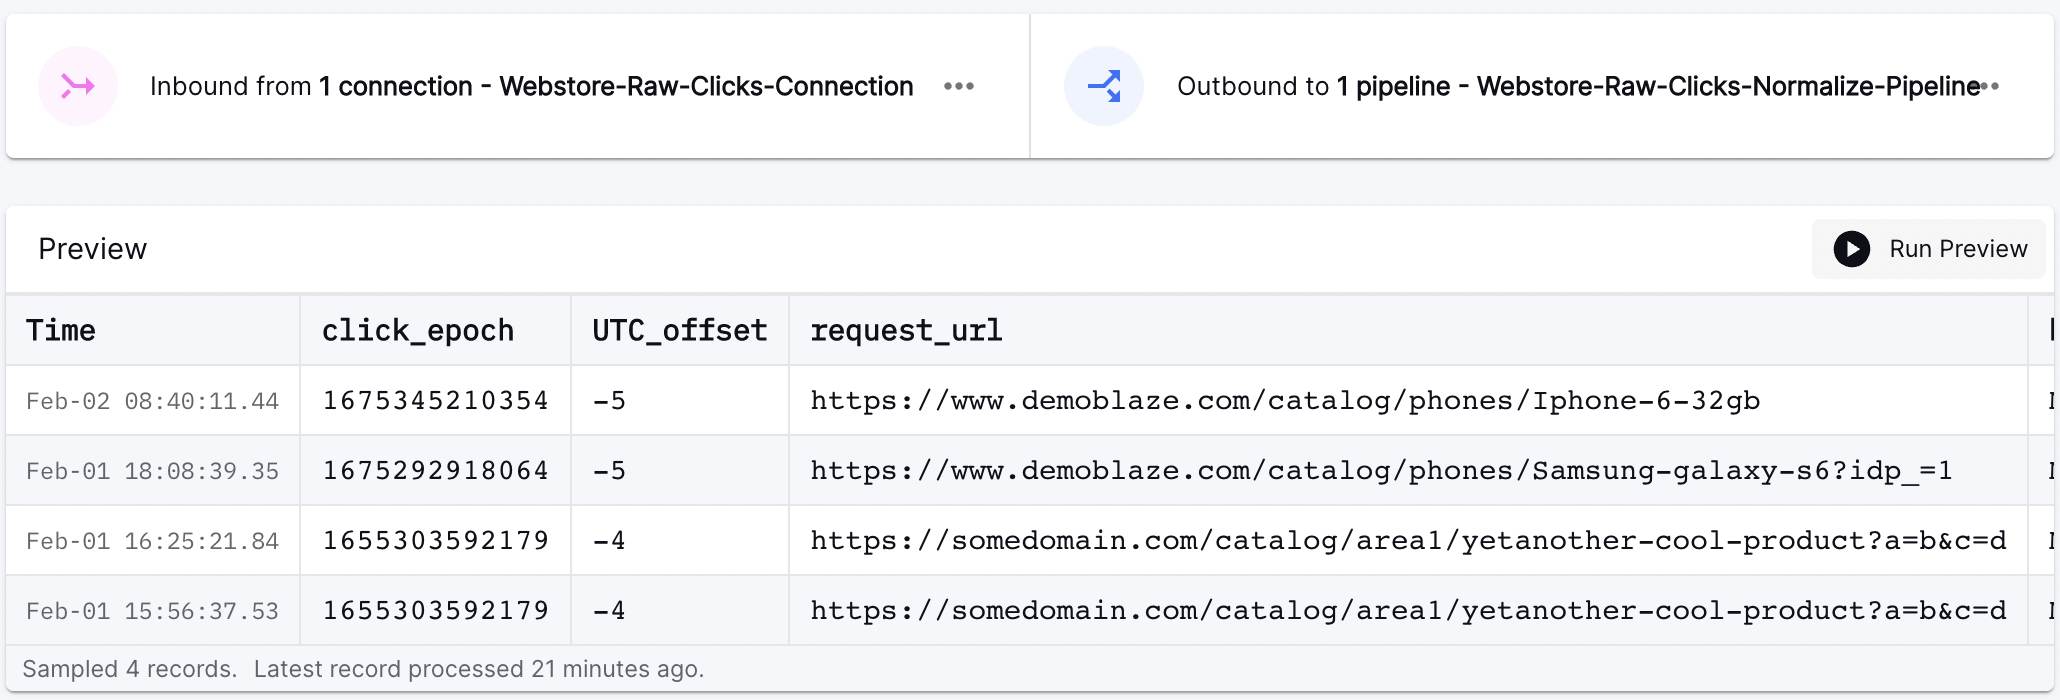
Task: Click the click_epoch column header
Action: [417, 330]
